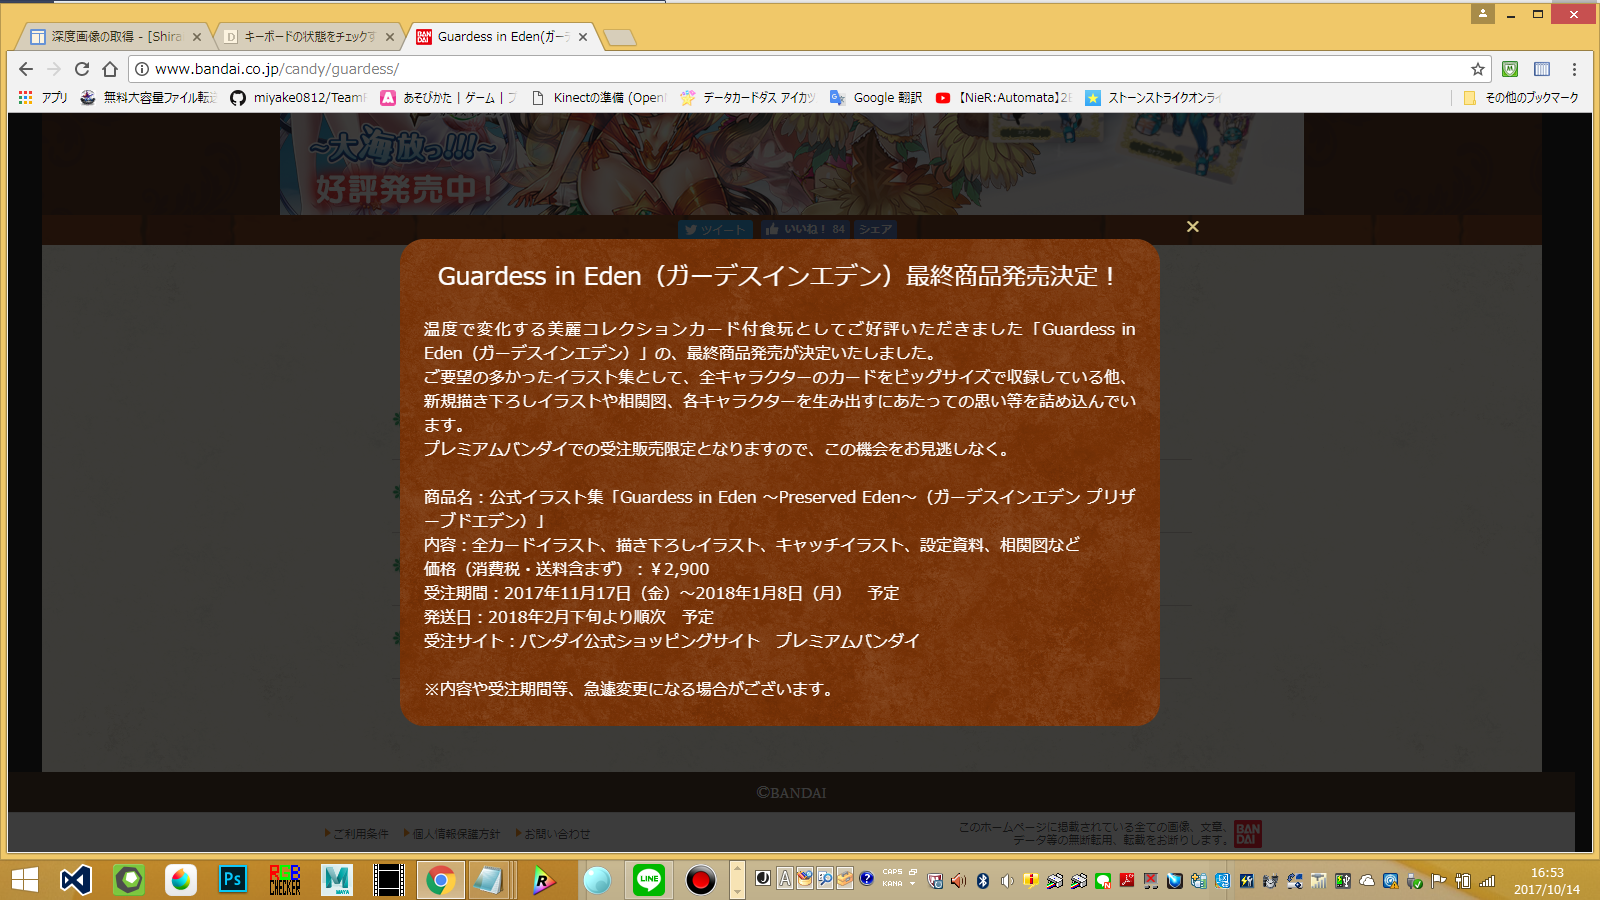The height and width of the screenshot is (900, 1600).
Task: Click the シェア share button
Action: click(x=875, y=229)
